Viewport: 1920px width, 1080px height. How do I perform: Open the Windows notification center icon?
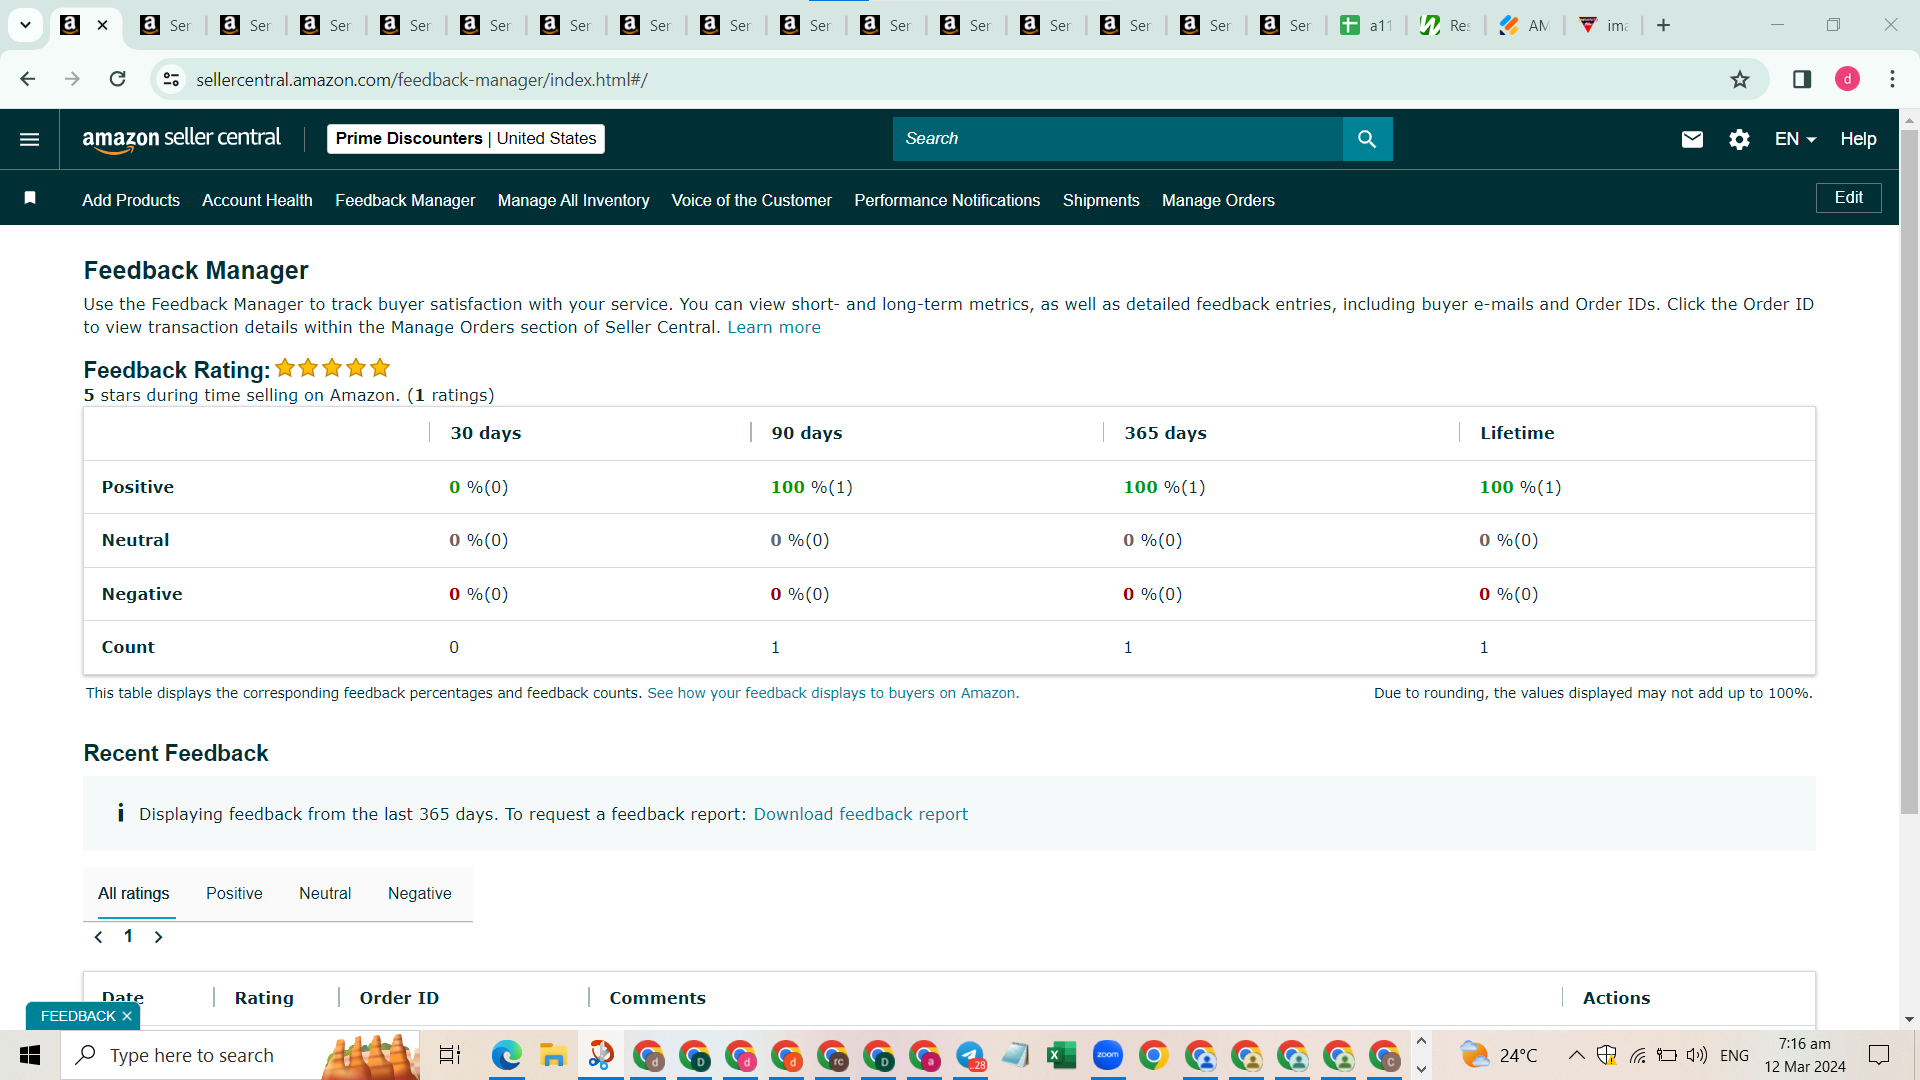click(x=1879, y=1055)
